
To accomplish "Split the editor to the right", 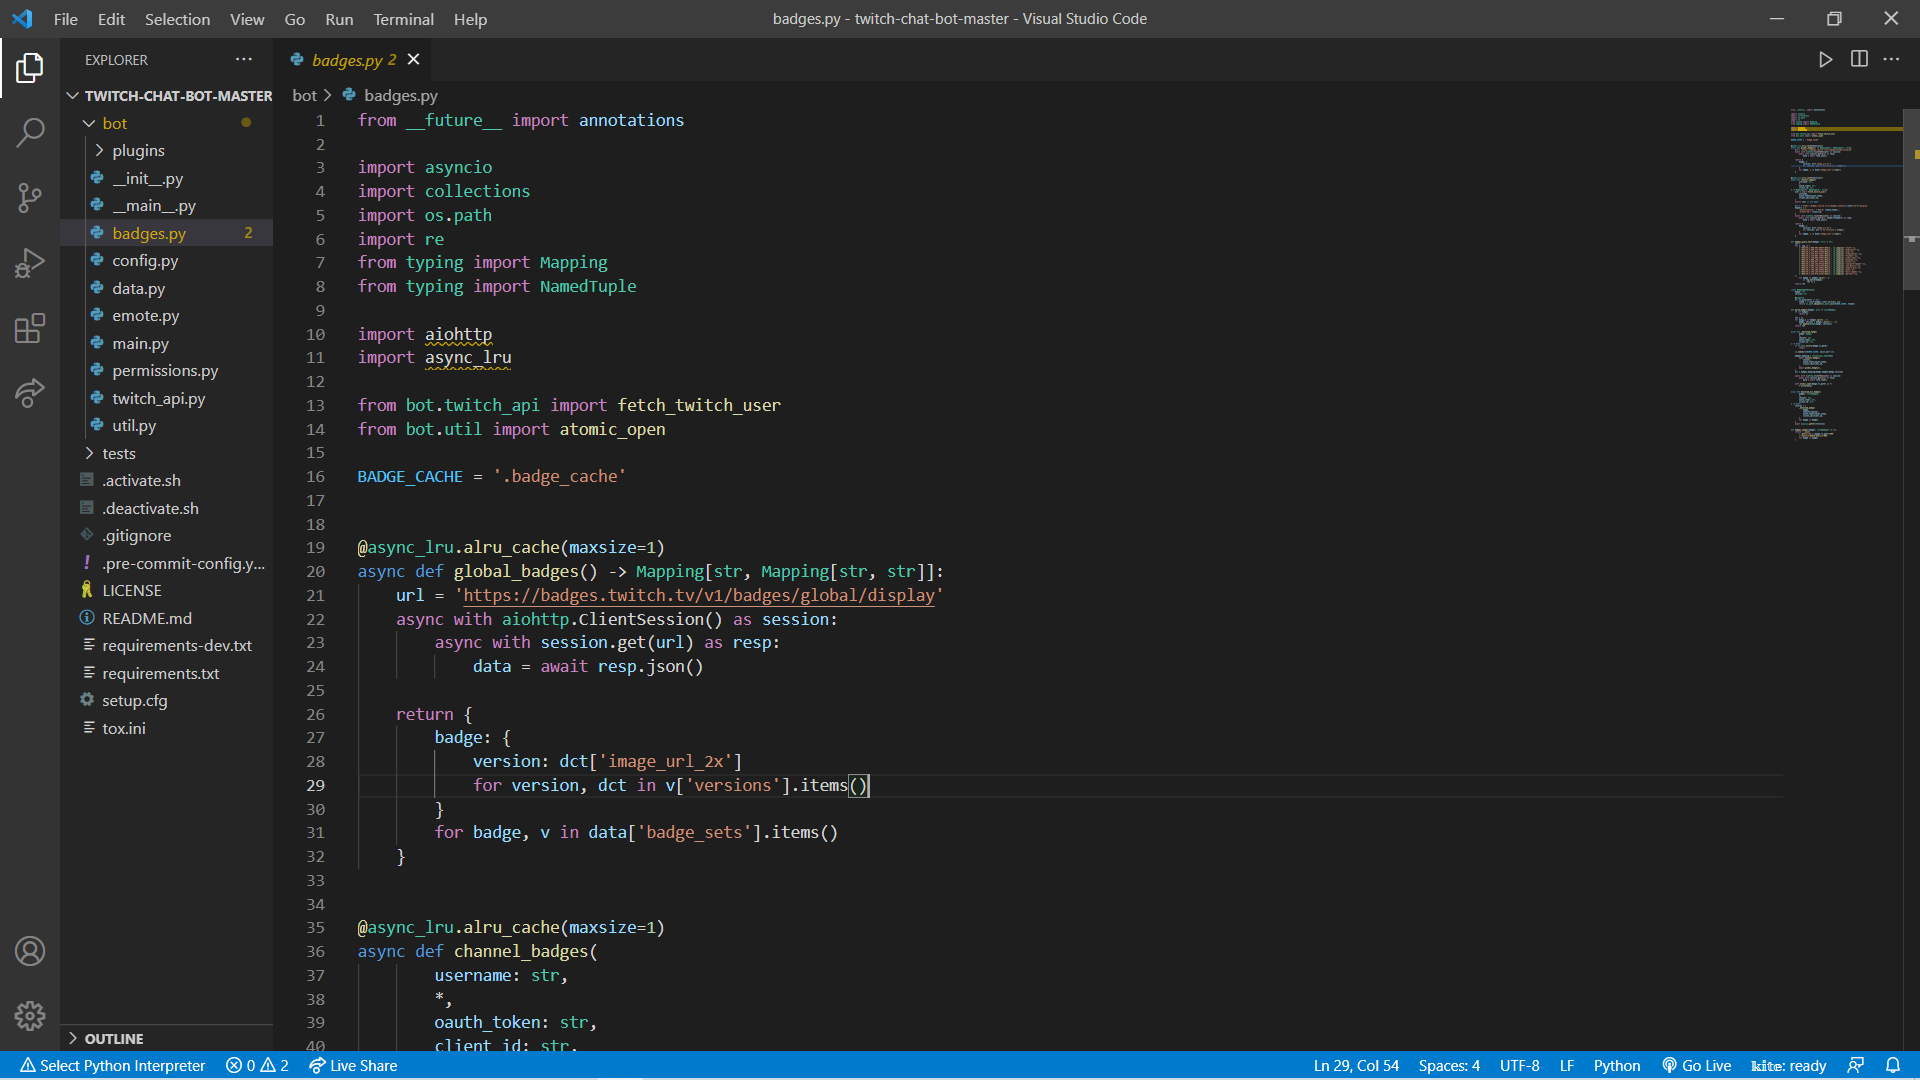I will (1859, 60).
